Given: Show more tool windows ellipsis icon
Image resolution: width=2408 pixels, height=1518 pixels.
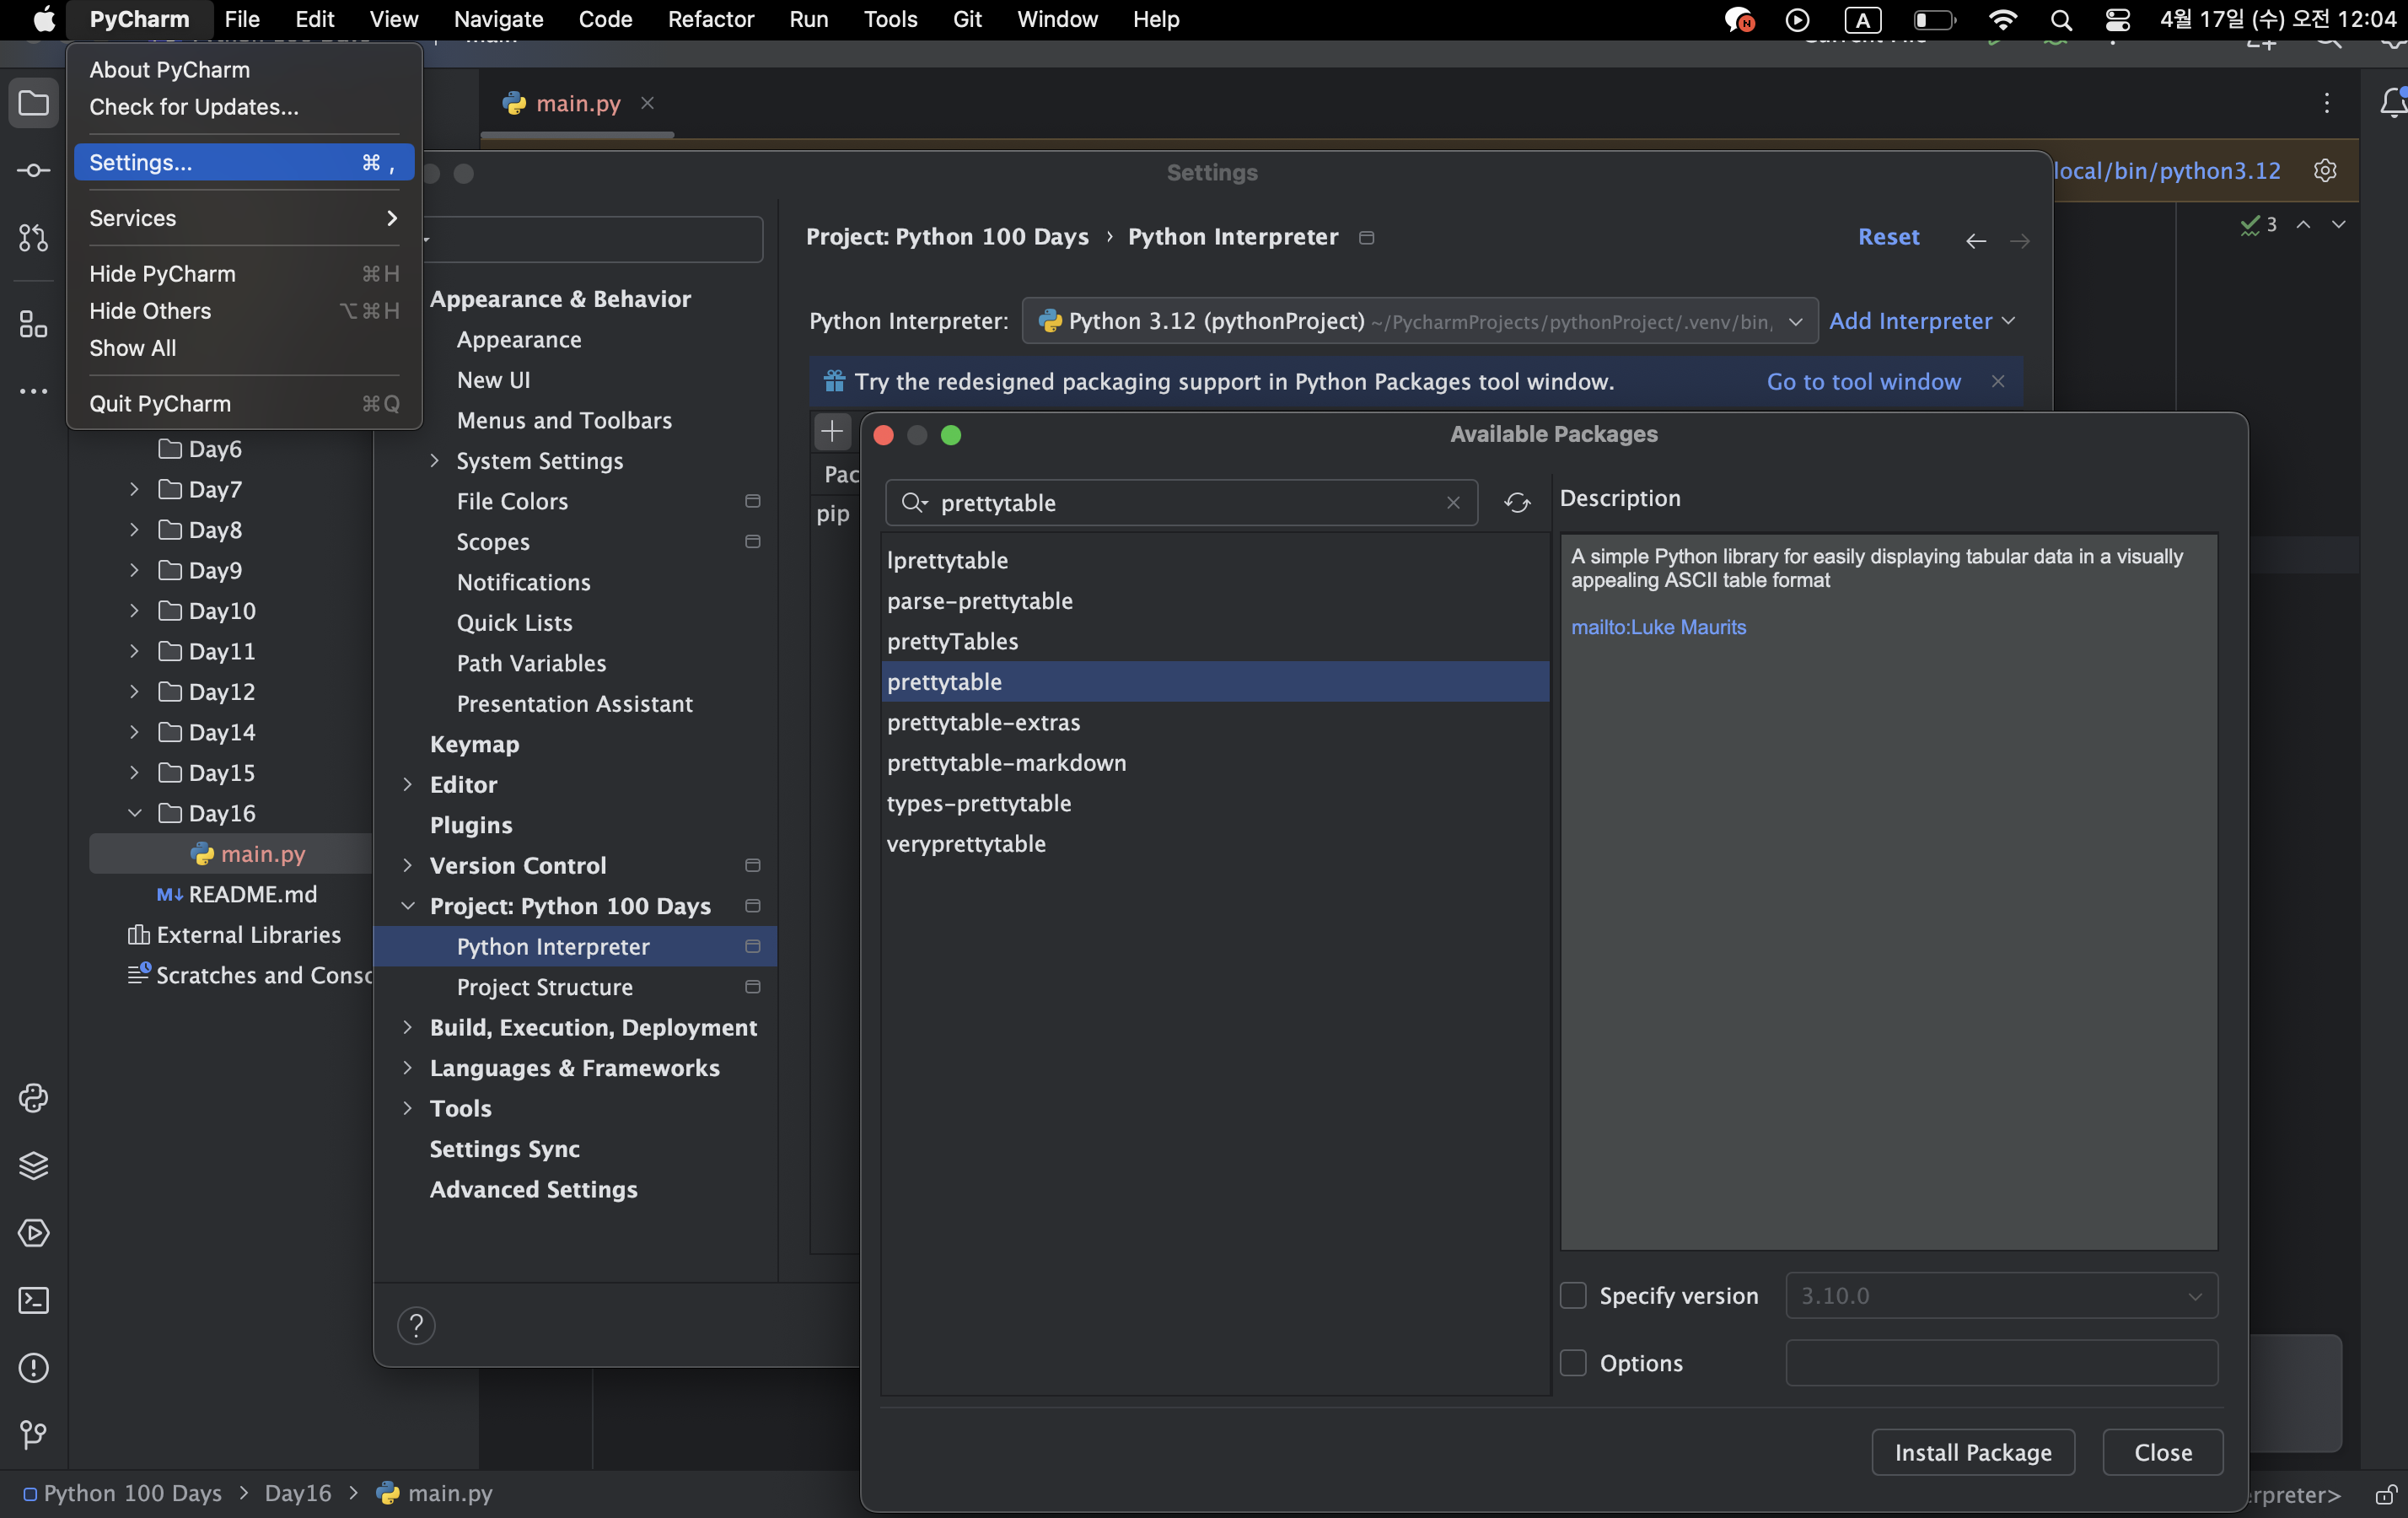Looking at the screenshot, I should click(33, 391).
